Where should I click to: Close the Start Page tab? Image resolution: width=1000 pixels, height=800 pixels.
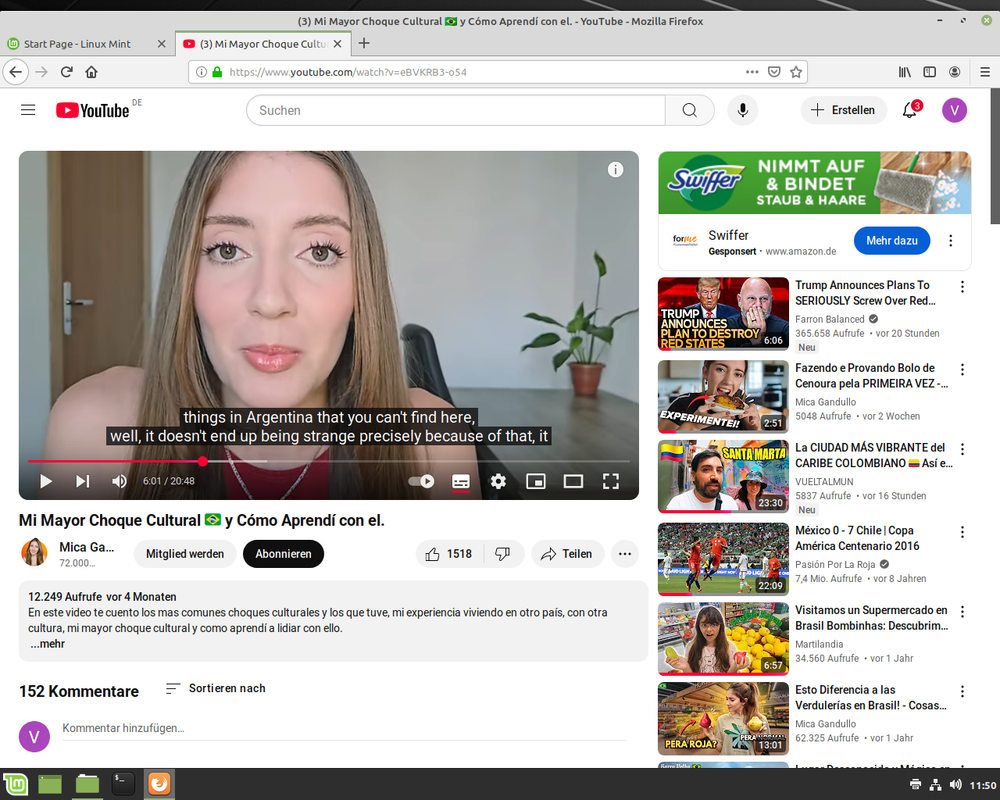[x=161, y=44]
